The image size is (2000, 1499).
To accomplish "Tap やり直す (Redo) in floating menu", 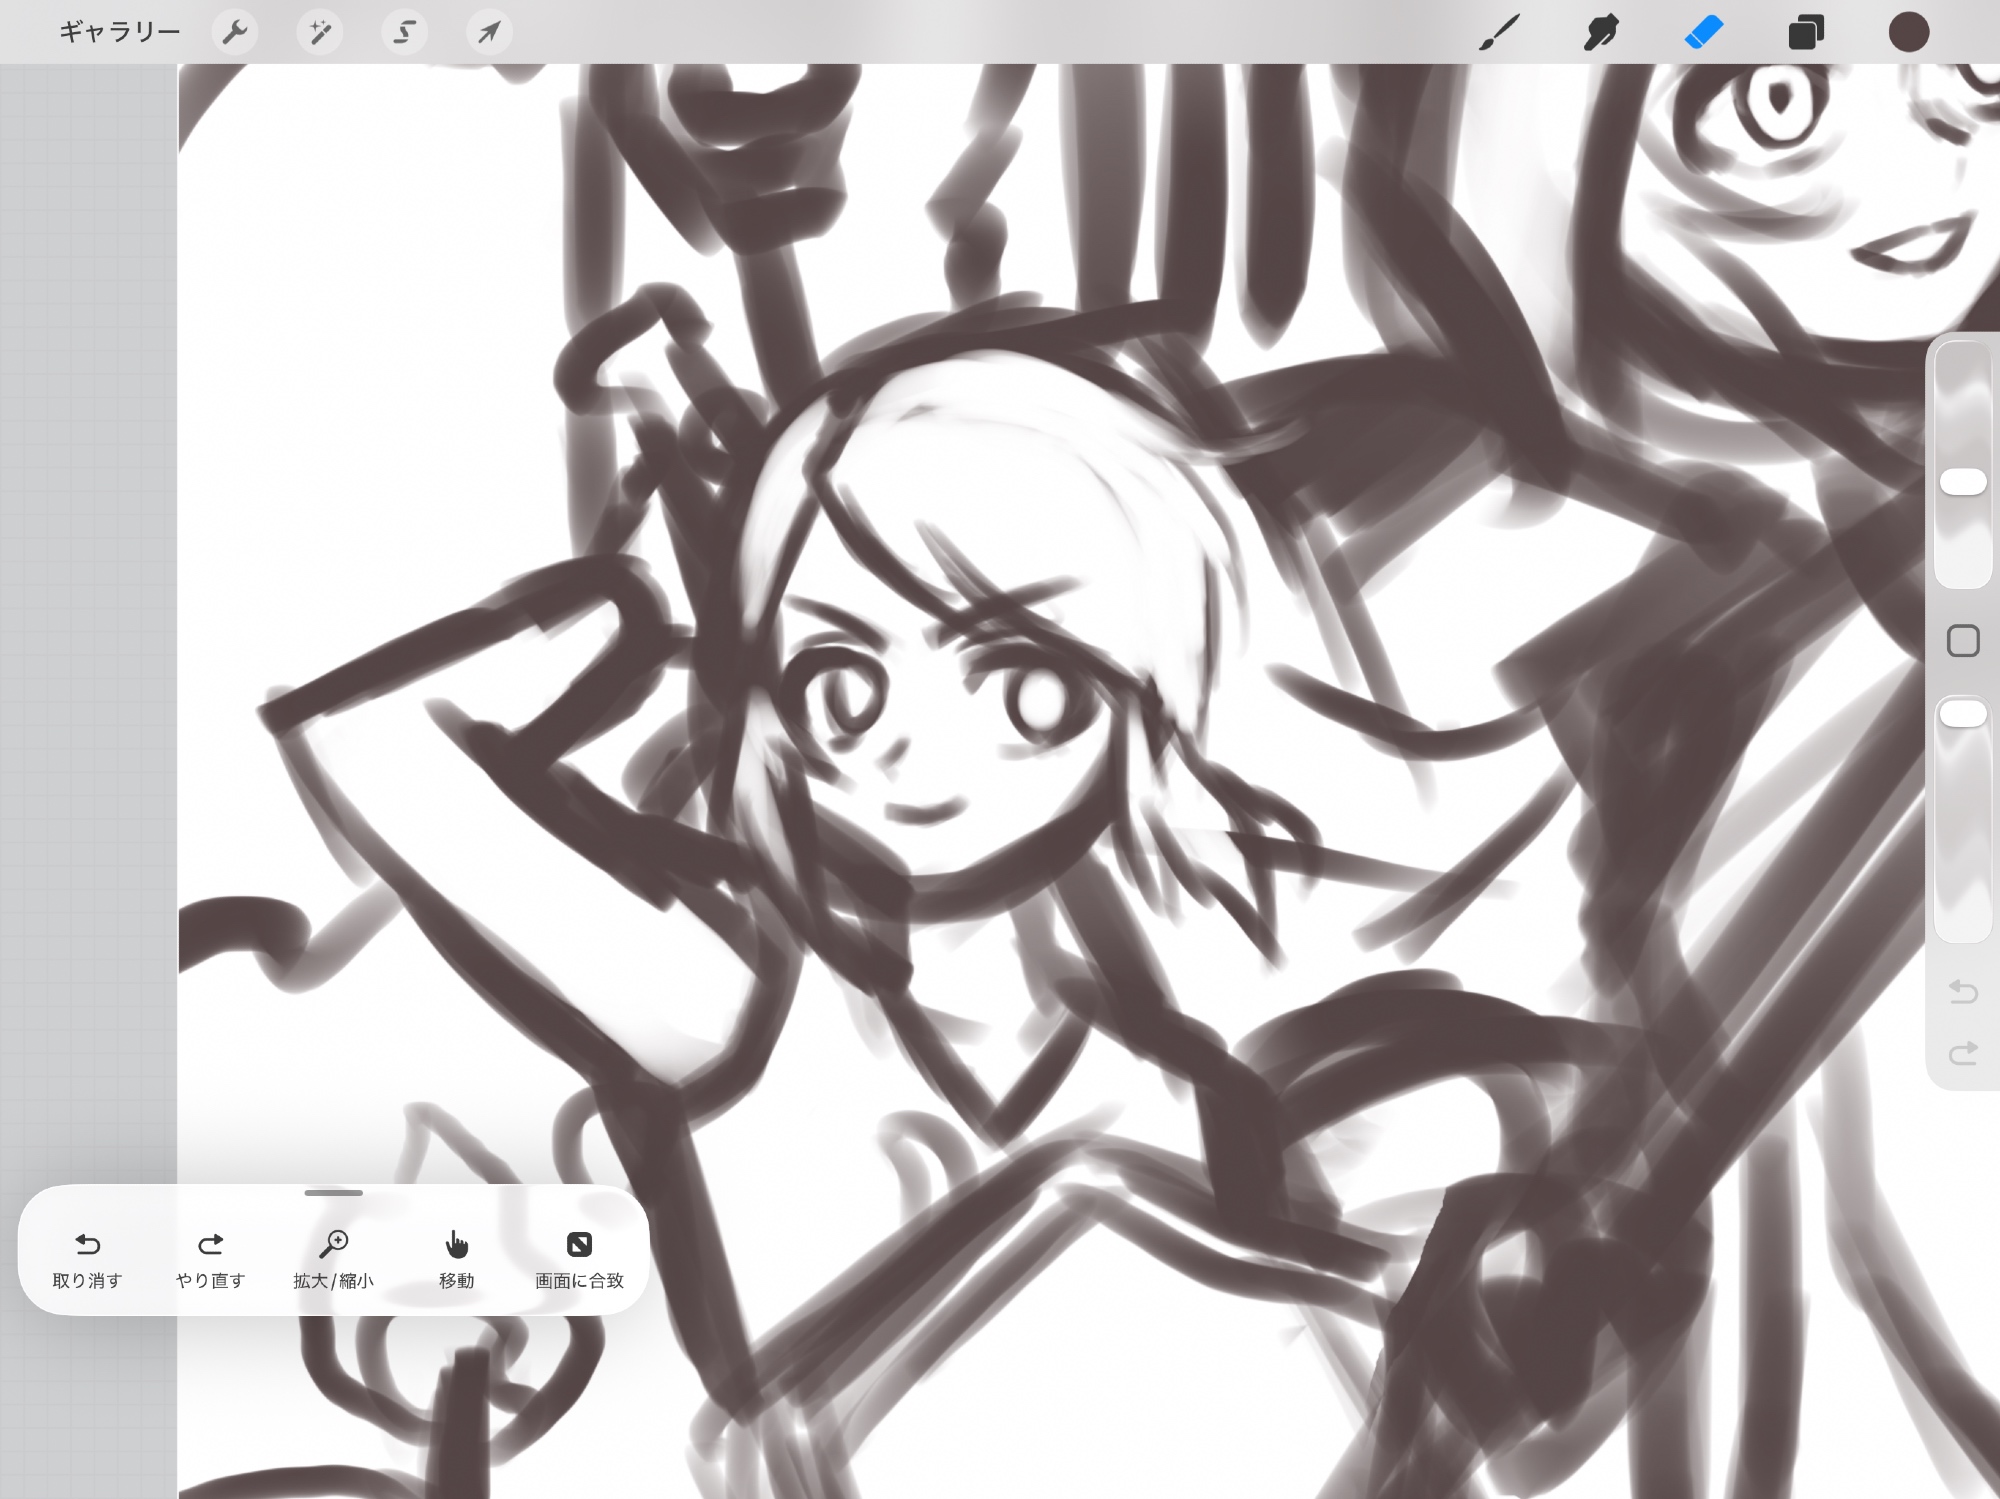I will (210, 1258).
